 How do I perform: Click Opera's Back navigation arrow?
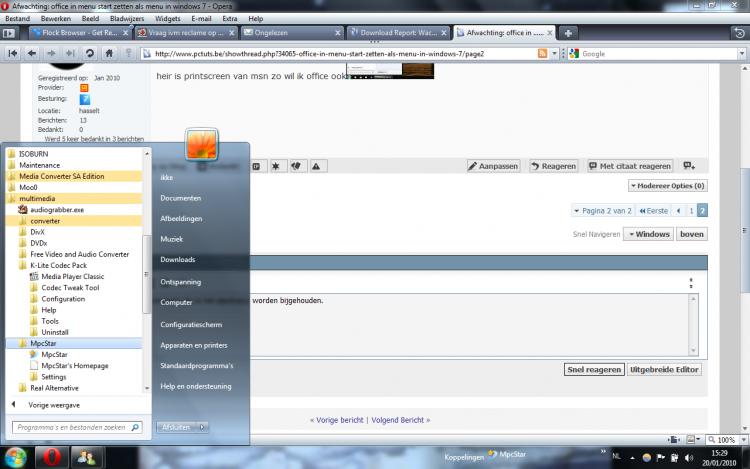coord(32,53)
